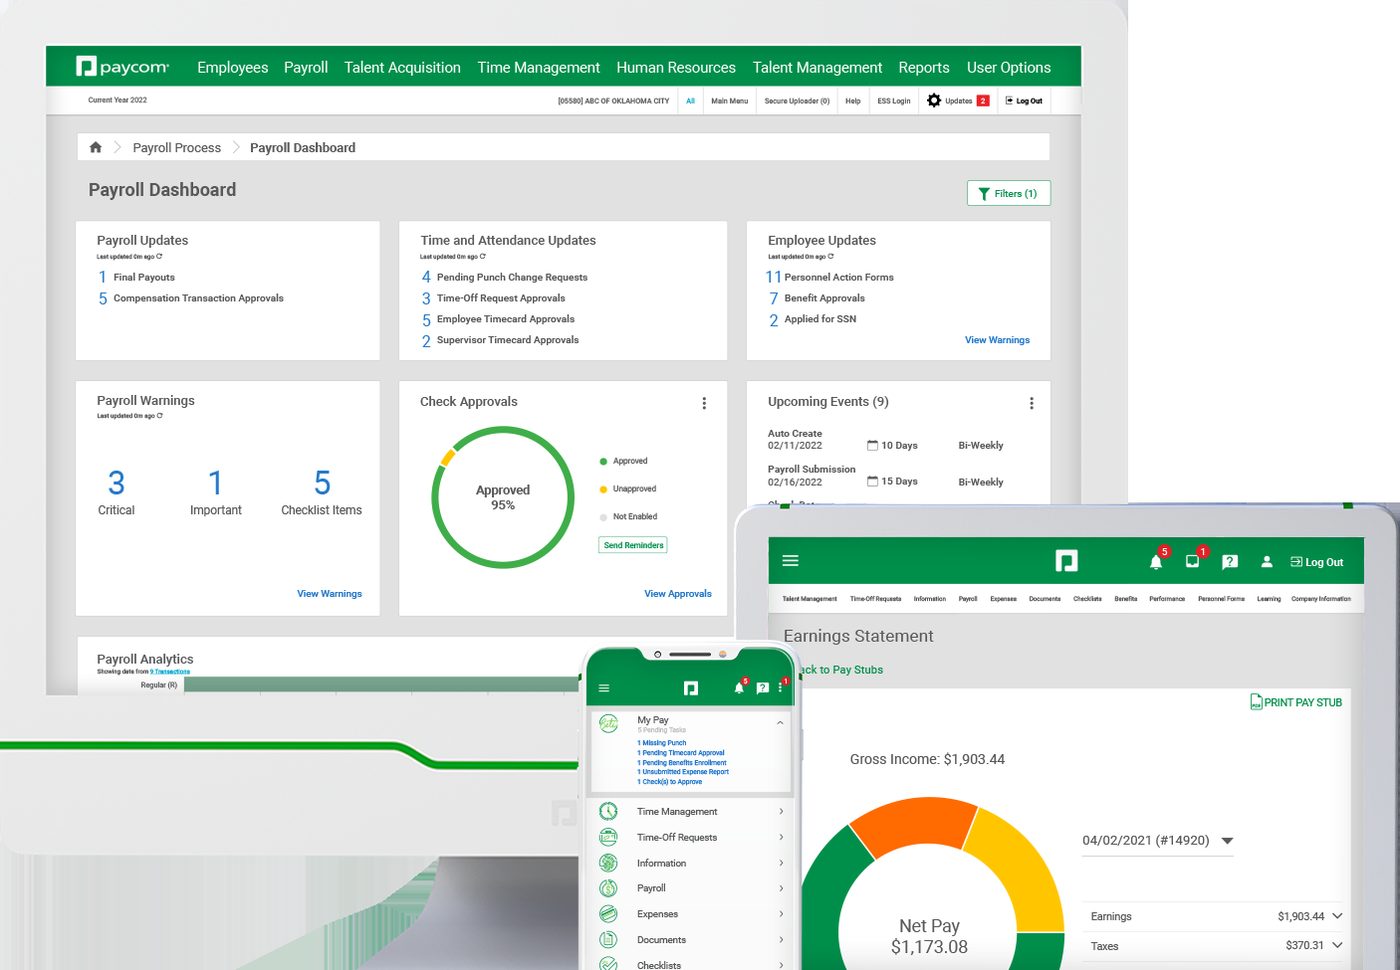1400x970 pixels.
Task: Select the Performance tab on the tablet
Action: click(x=1167, y=599)
